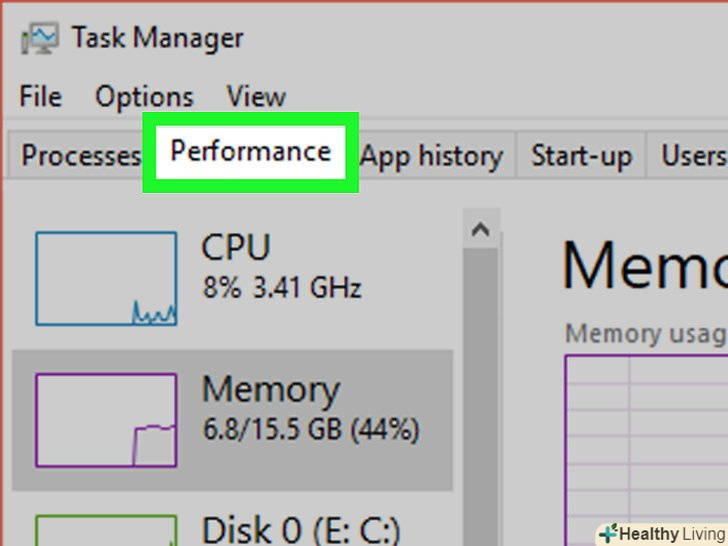Click the blue CPU mini graph
The height and width of the screenshot is (546, 728).
click(x=106, y=278)
